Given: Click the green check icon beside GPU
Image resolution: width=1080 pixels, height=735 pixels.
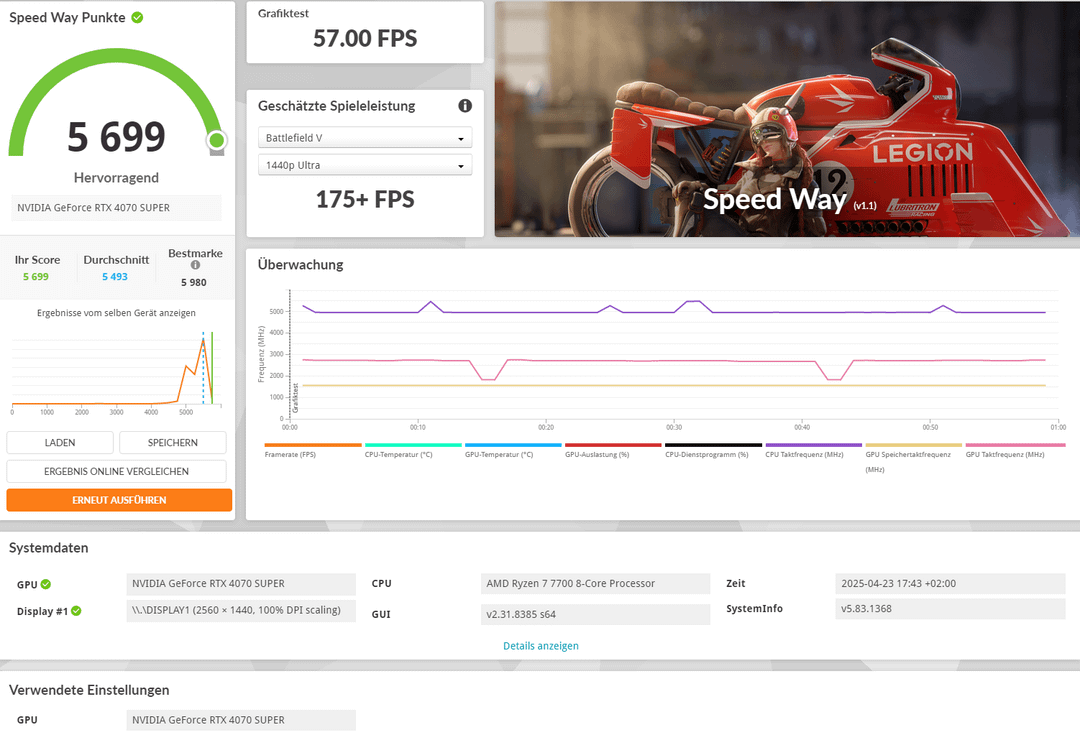Looking at the screenshot, I should pyautogui.click(x=45, y=584).
